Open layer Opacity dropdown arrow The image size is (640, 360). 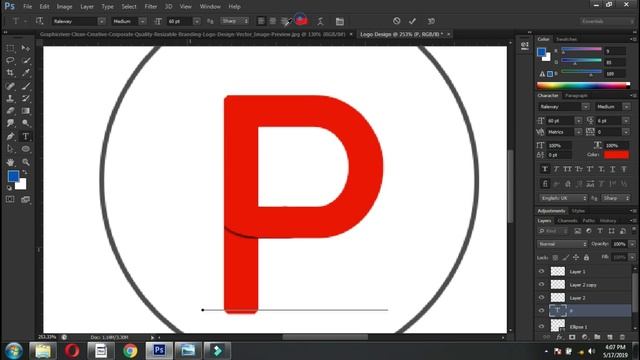[x=632, y=244]
